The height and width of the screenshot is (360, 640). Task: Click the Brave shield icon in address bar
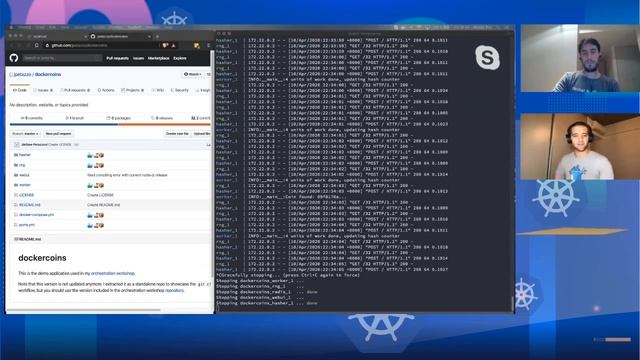[x=165, y=45]
